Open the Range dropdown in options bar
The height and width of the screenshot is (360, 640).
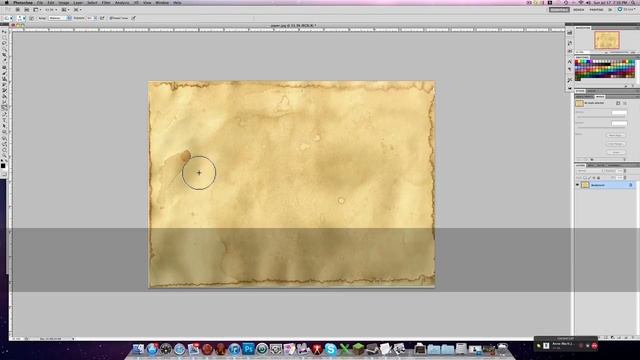tap(60, 18)
